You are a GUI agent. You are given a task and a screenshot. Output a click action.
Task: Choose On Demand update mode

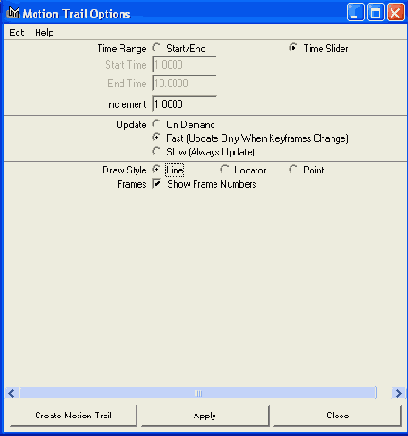click(x=157, y=124)
